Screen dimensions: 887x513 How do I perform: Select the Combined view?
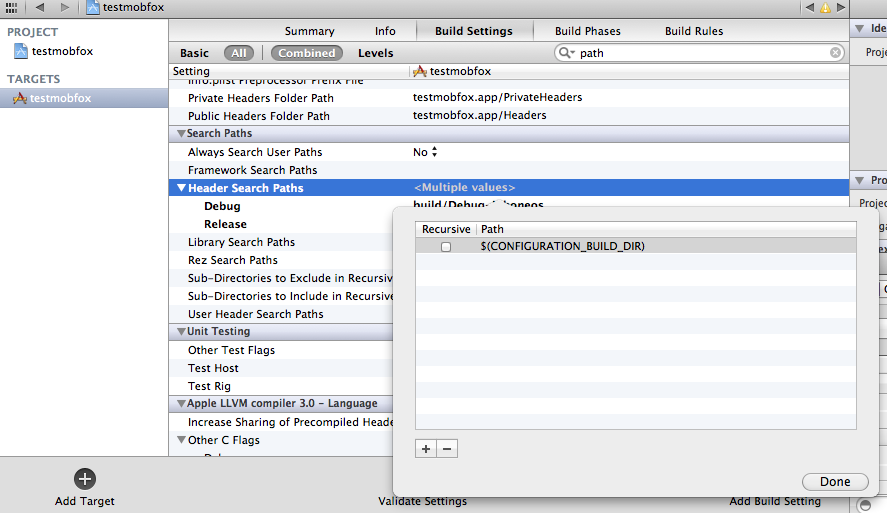click(307, 53)
